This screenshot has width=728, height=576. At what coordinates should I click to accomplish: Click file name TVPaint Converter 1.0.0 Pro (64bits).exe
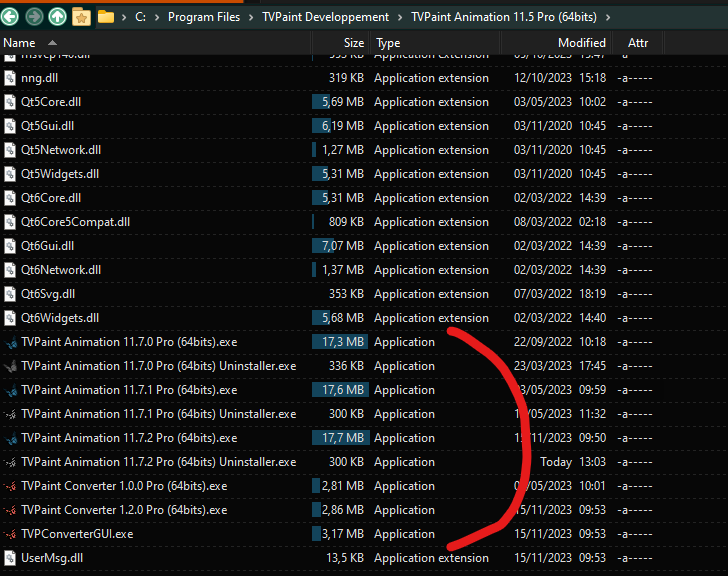[124, 486]
